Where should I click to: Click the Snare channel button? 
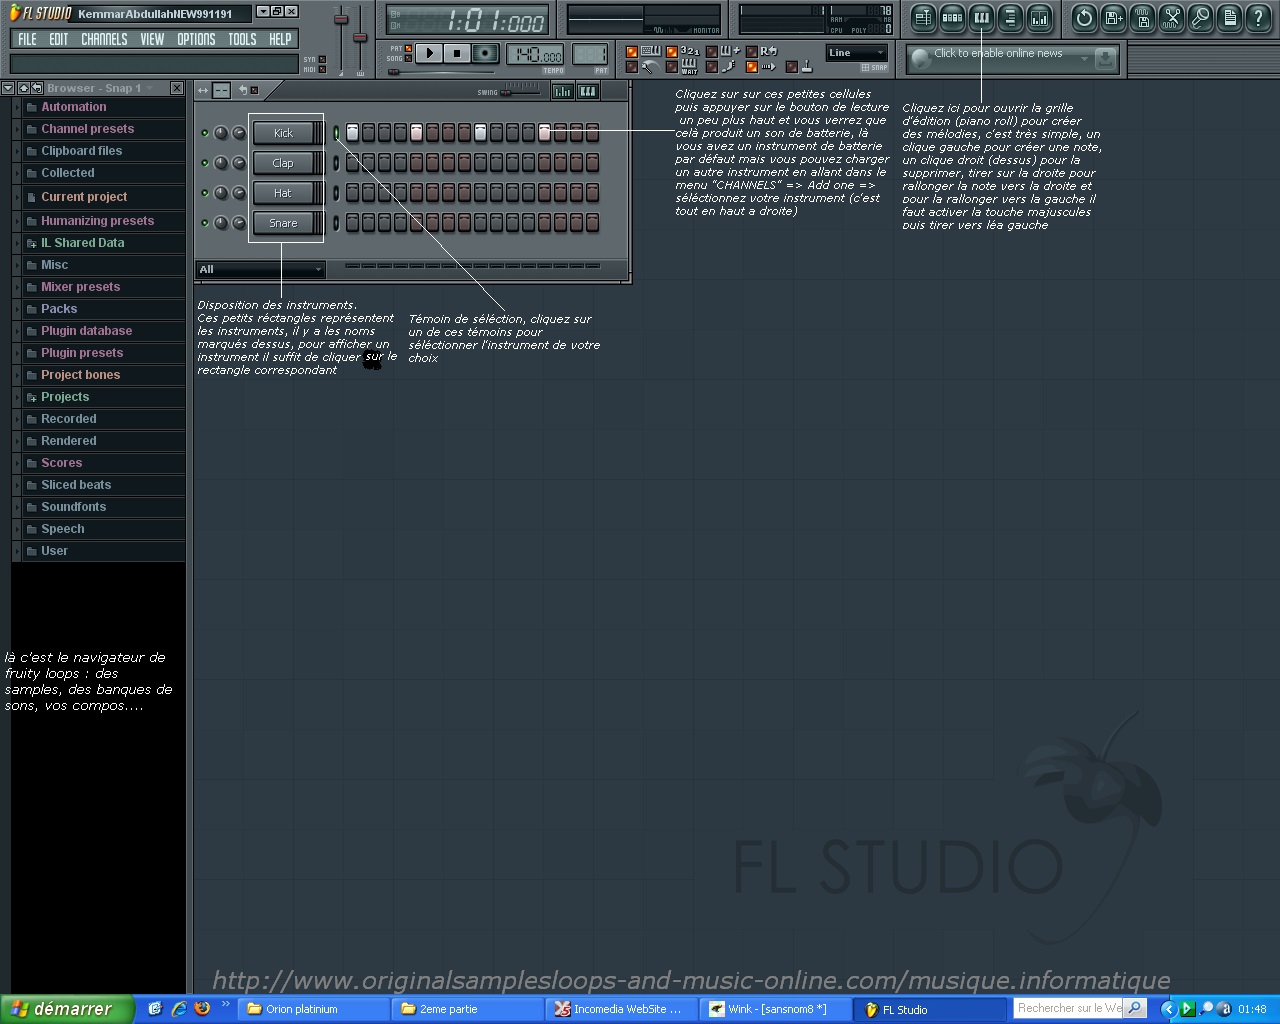pyautogui.click(x=284, y=223)
